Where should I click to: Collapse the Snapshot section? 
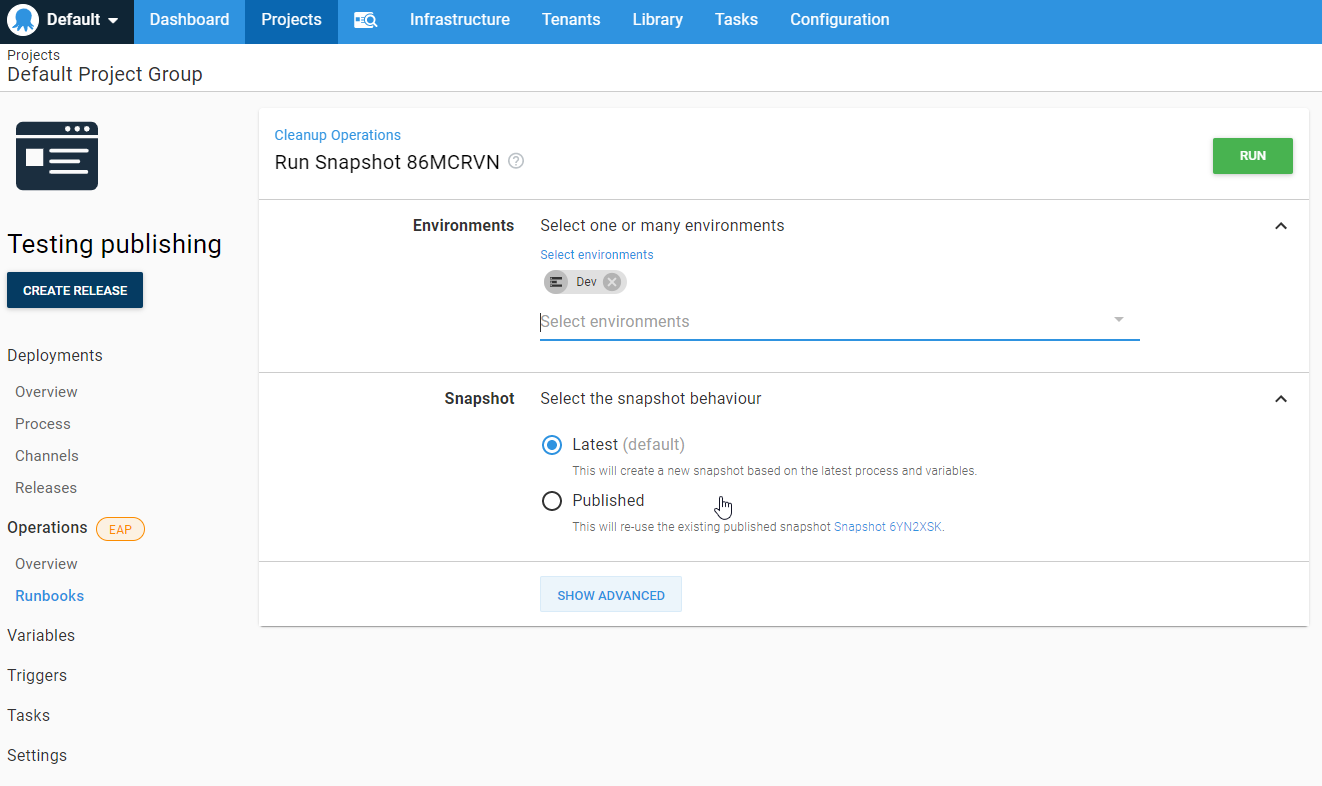tap(1281, 399)
